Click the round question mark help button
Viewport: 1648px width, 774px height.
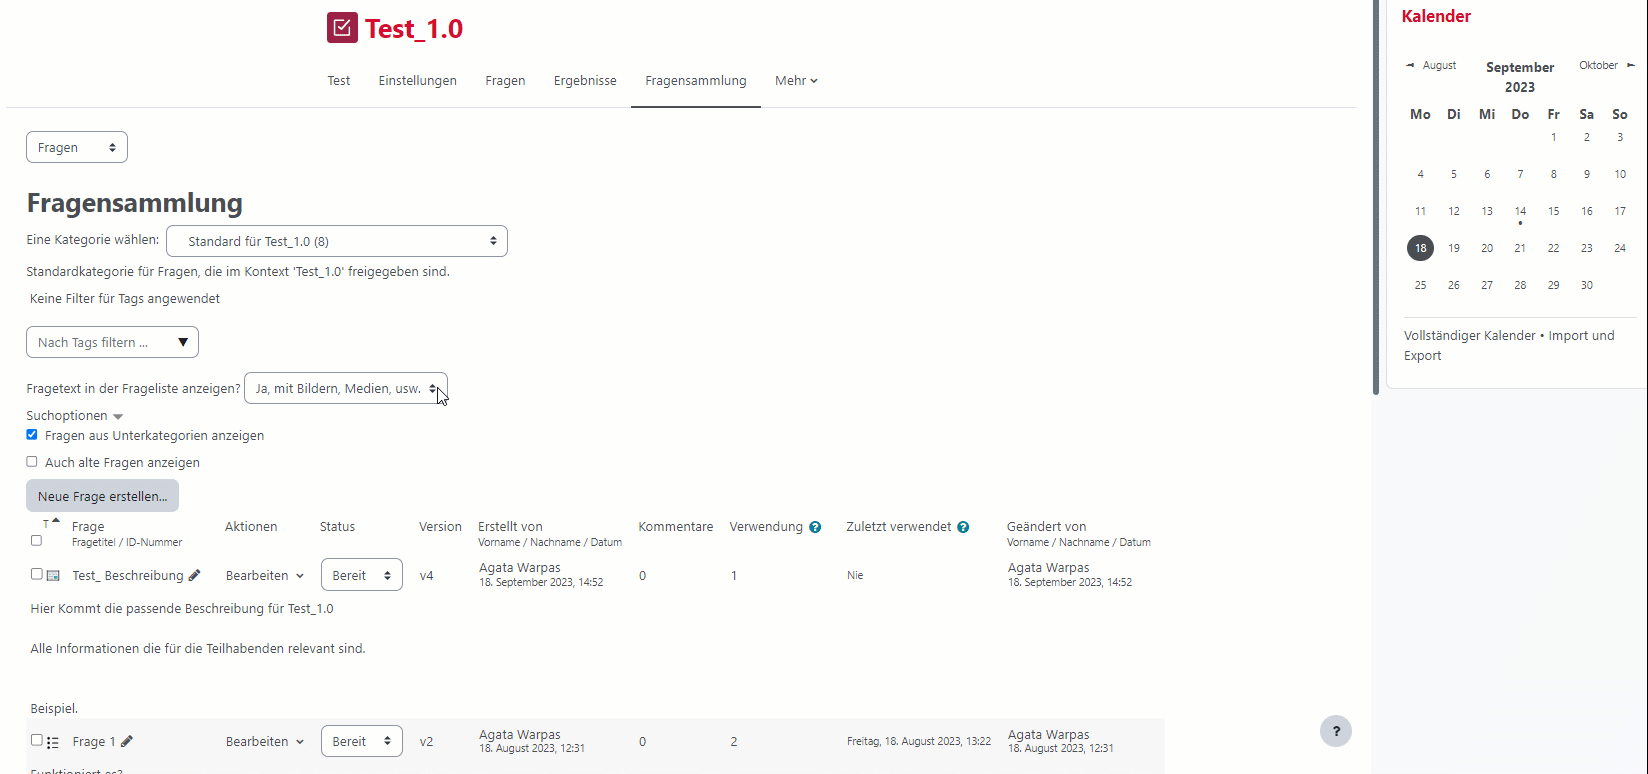tap(1335, 730)
